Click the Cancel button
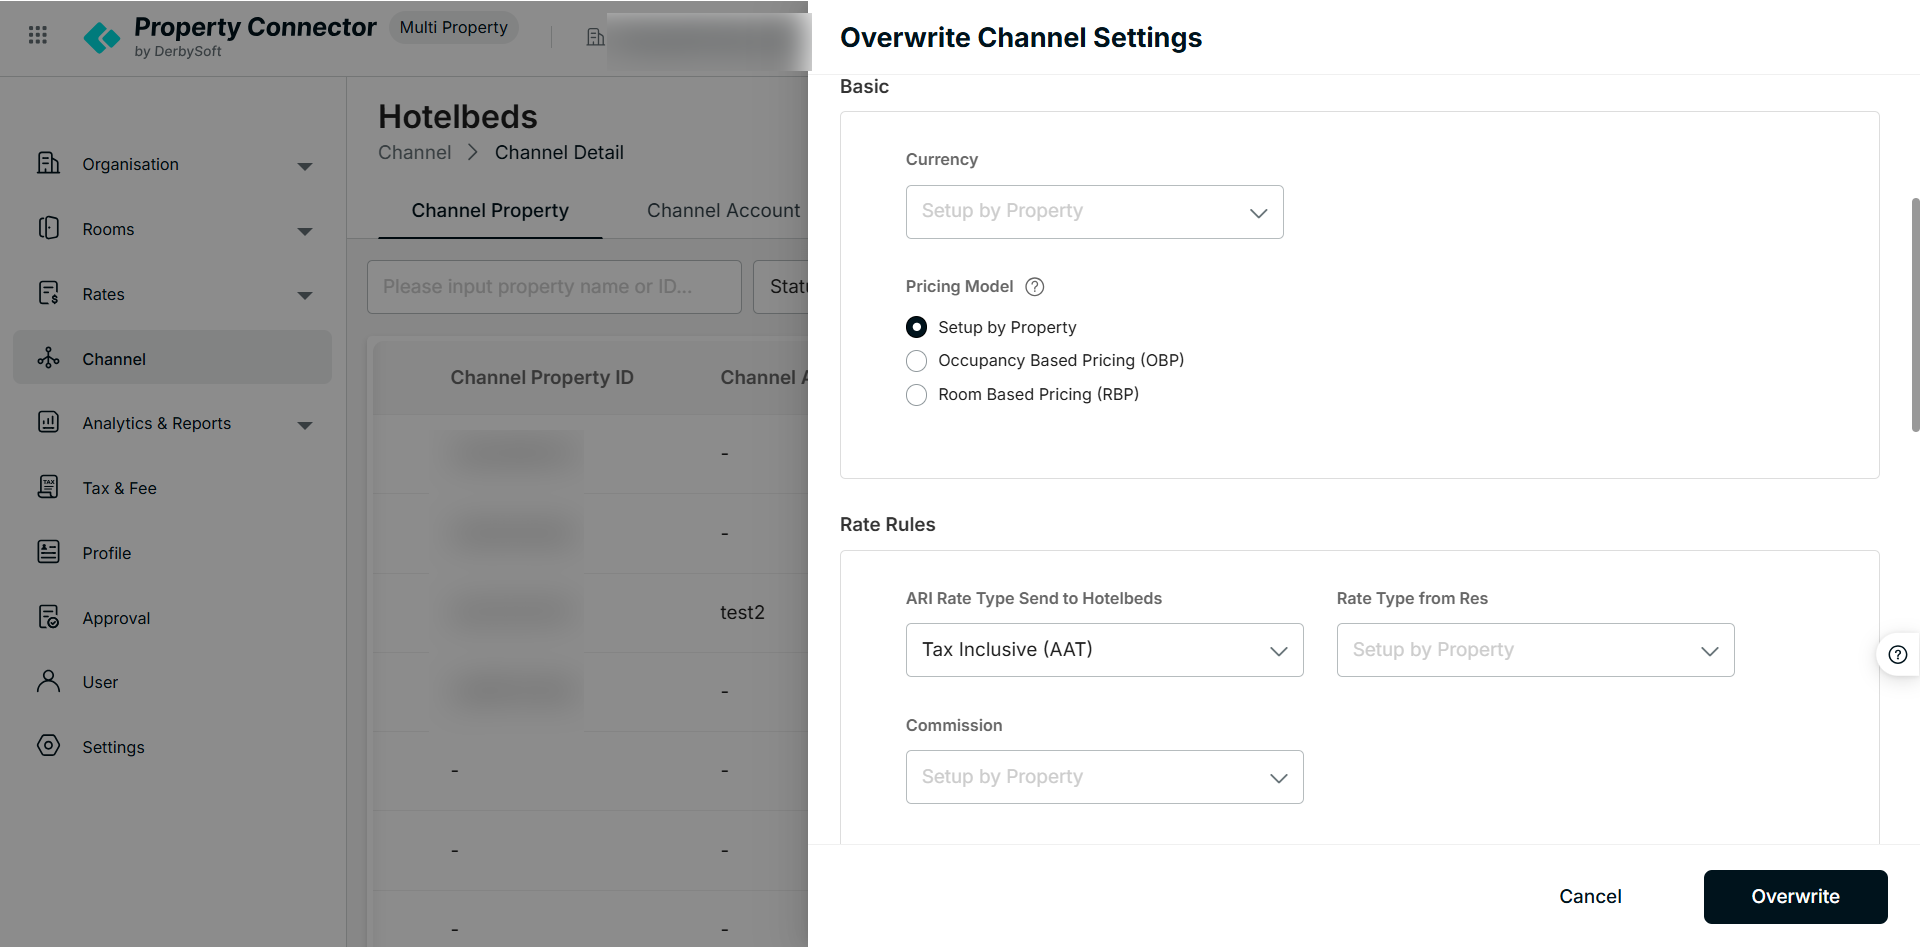Screen dimensions: 1920x947 pyautogui.click(x=1590, y=897)
